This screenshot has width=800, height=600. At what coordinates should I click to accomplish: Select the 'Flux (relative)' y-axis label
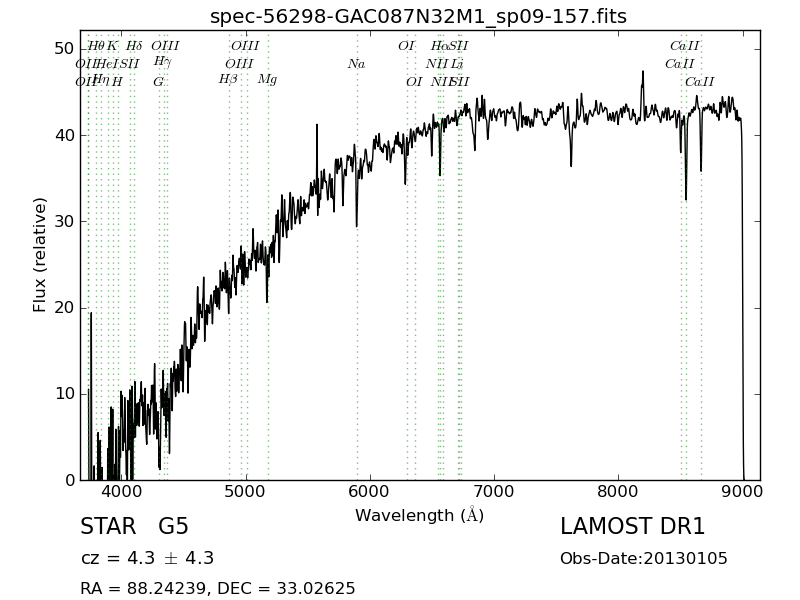tap(39, 255)
